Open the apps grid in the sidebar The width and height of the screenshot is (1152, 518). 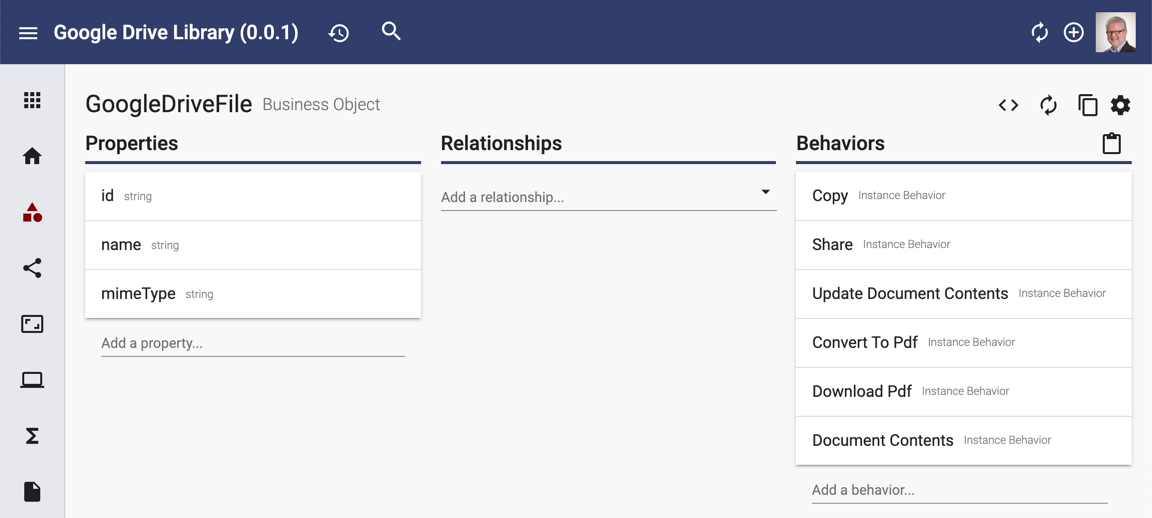click(x=32, y=101)
